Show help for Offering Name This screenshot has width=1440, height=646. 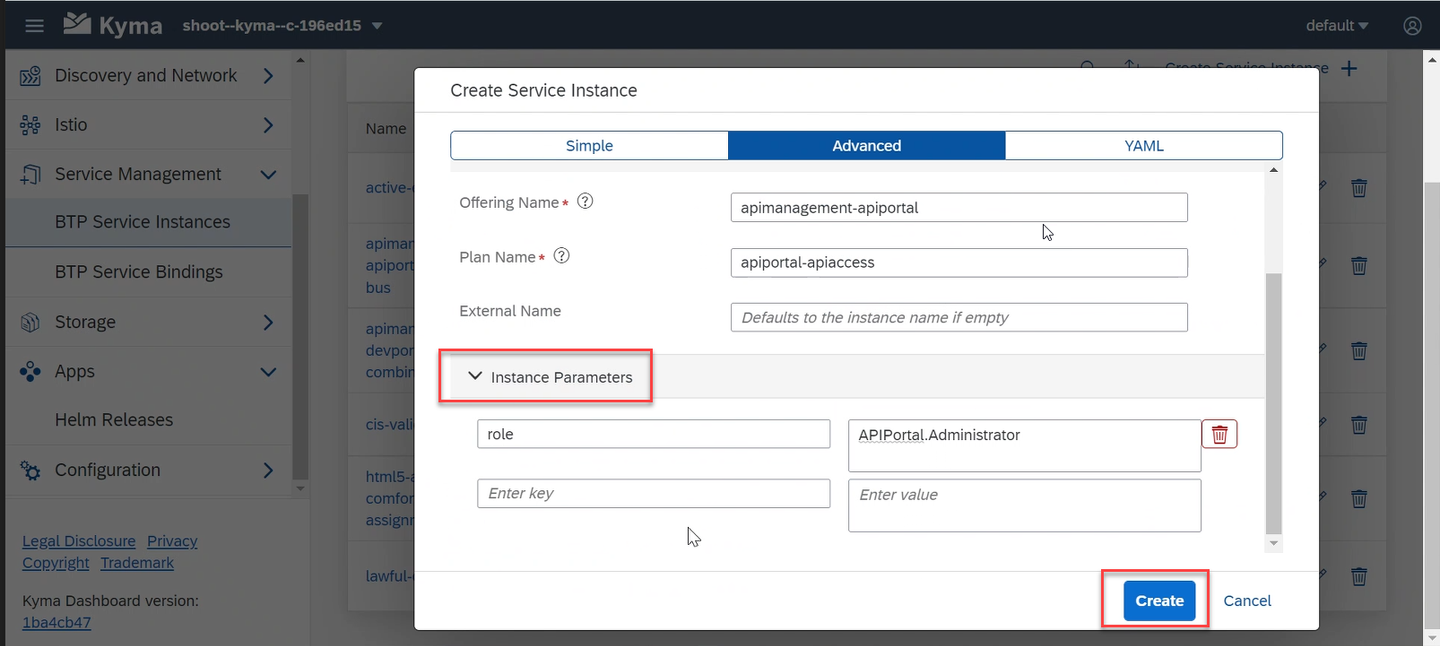click(586, 201)
